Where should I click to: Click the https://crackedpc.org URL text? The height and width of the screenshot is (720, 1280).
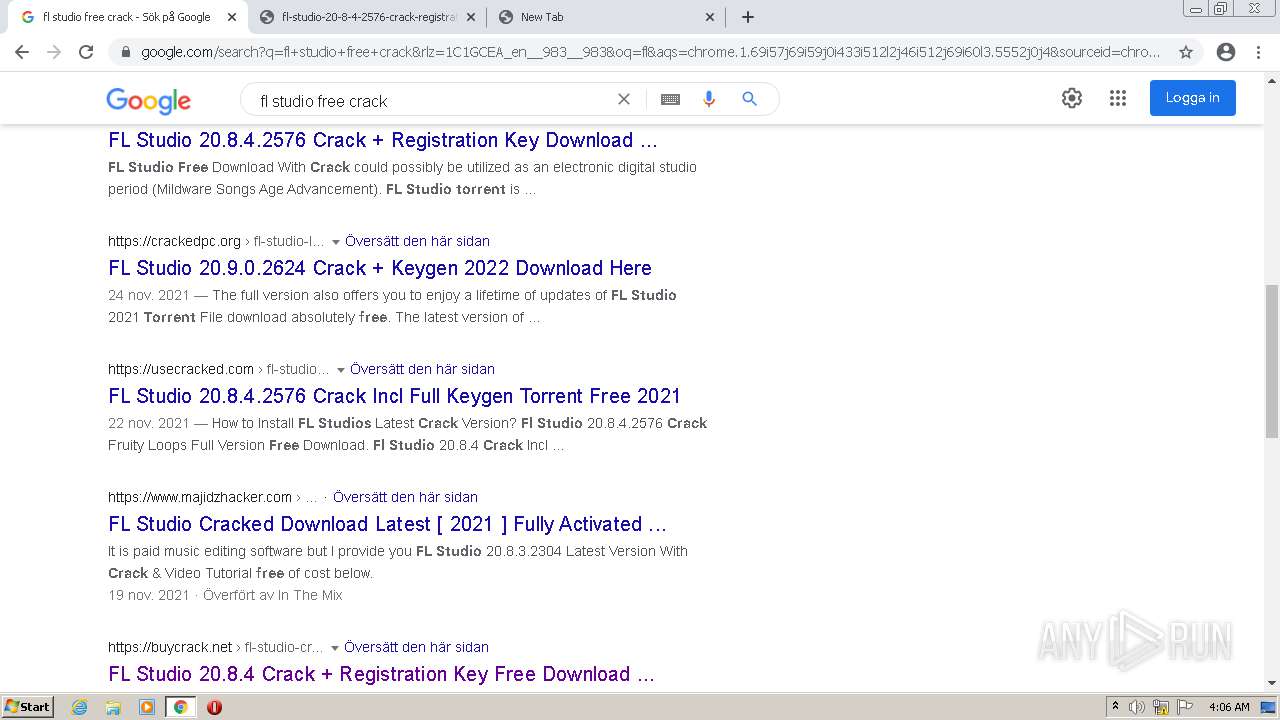(x=174, y=241)
